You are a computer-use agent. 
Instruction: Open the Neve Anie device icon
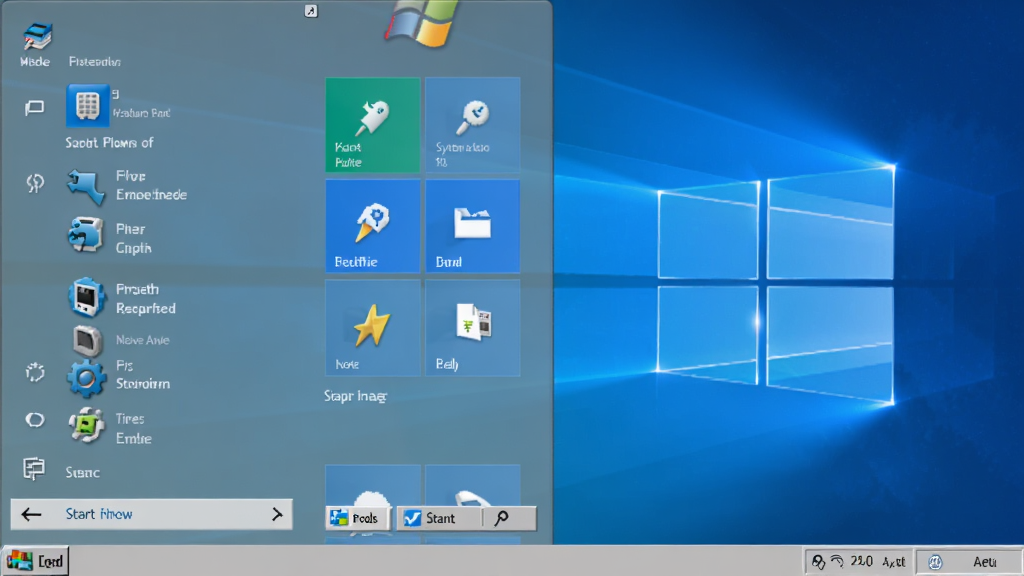[87, 340]
